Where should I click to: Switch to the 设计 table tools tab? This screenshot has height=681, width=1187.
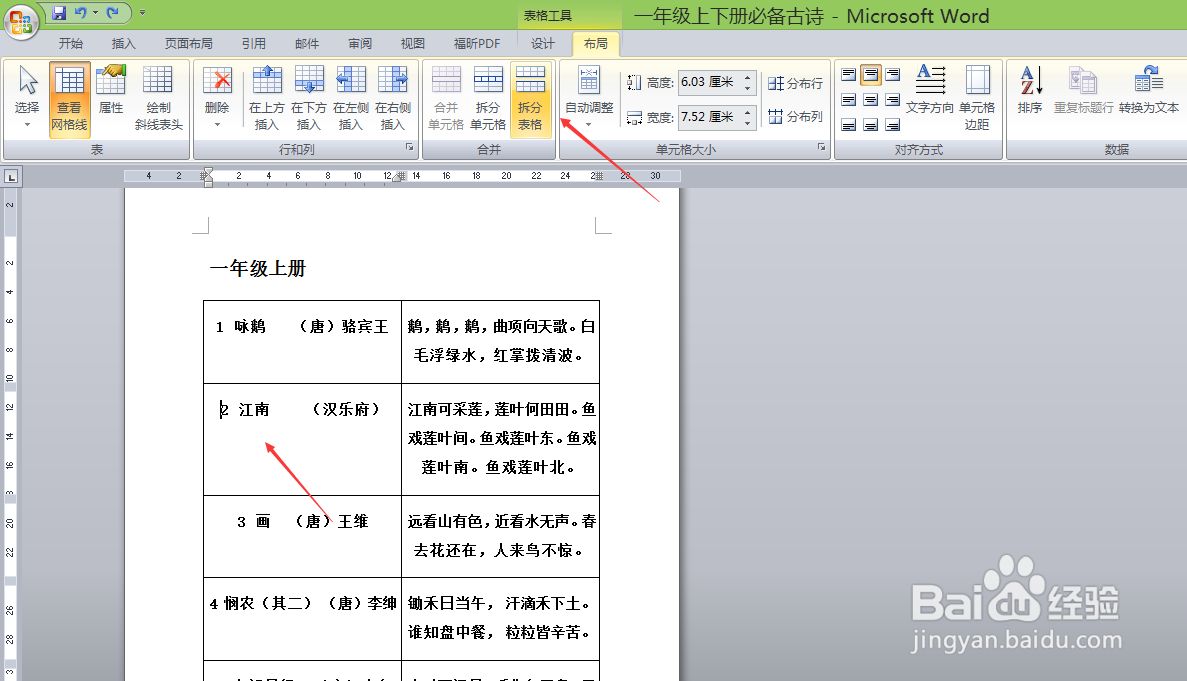tap(543, 44)
